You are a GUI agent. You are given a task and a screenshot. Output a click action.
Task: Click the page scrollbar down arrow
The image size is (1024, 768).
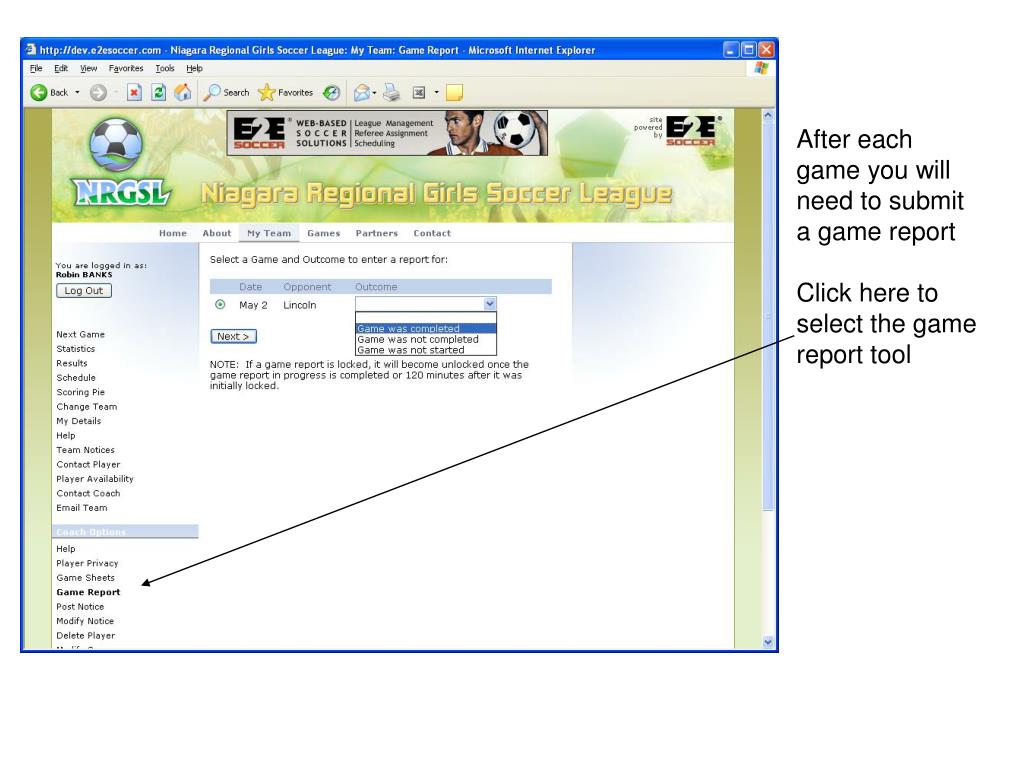pyautogui.click(x=768, y=642)
